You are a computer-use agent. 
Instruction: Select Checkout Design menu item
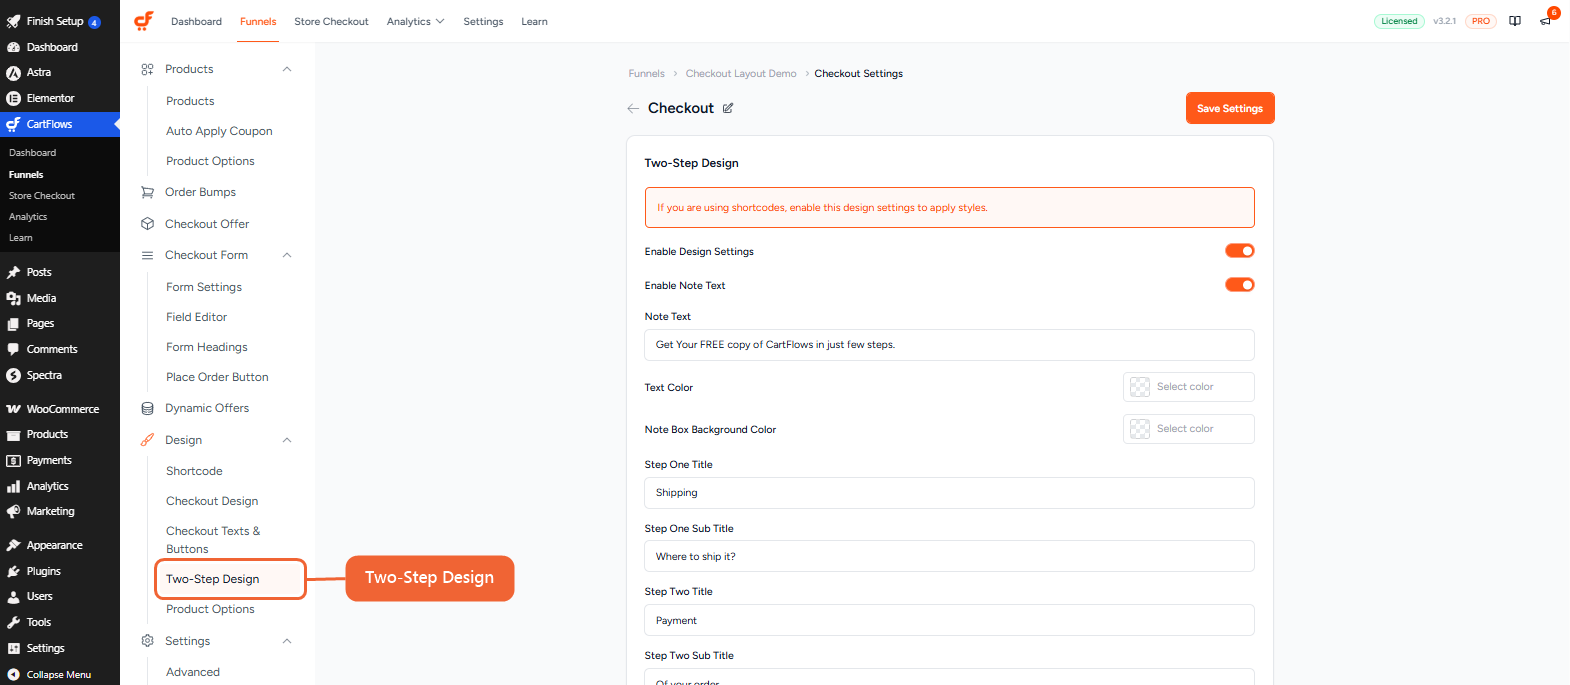coord(212,501)
